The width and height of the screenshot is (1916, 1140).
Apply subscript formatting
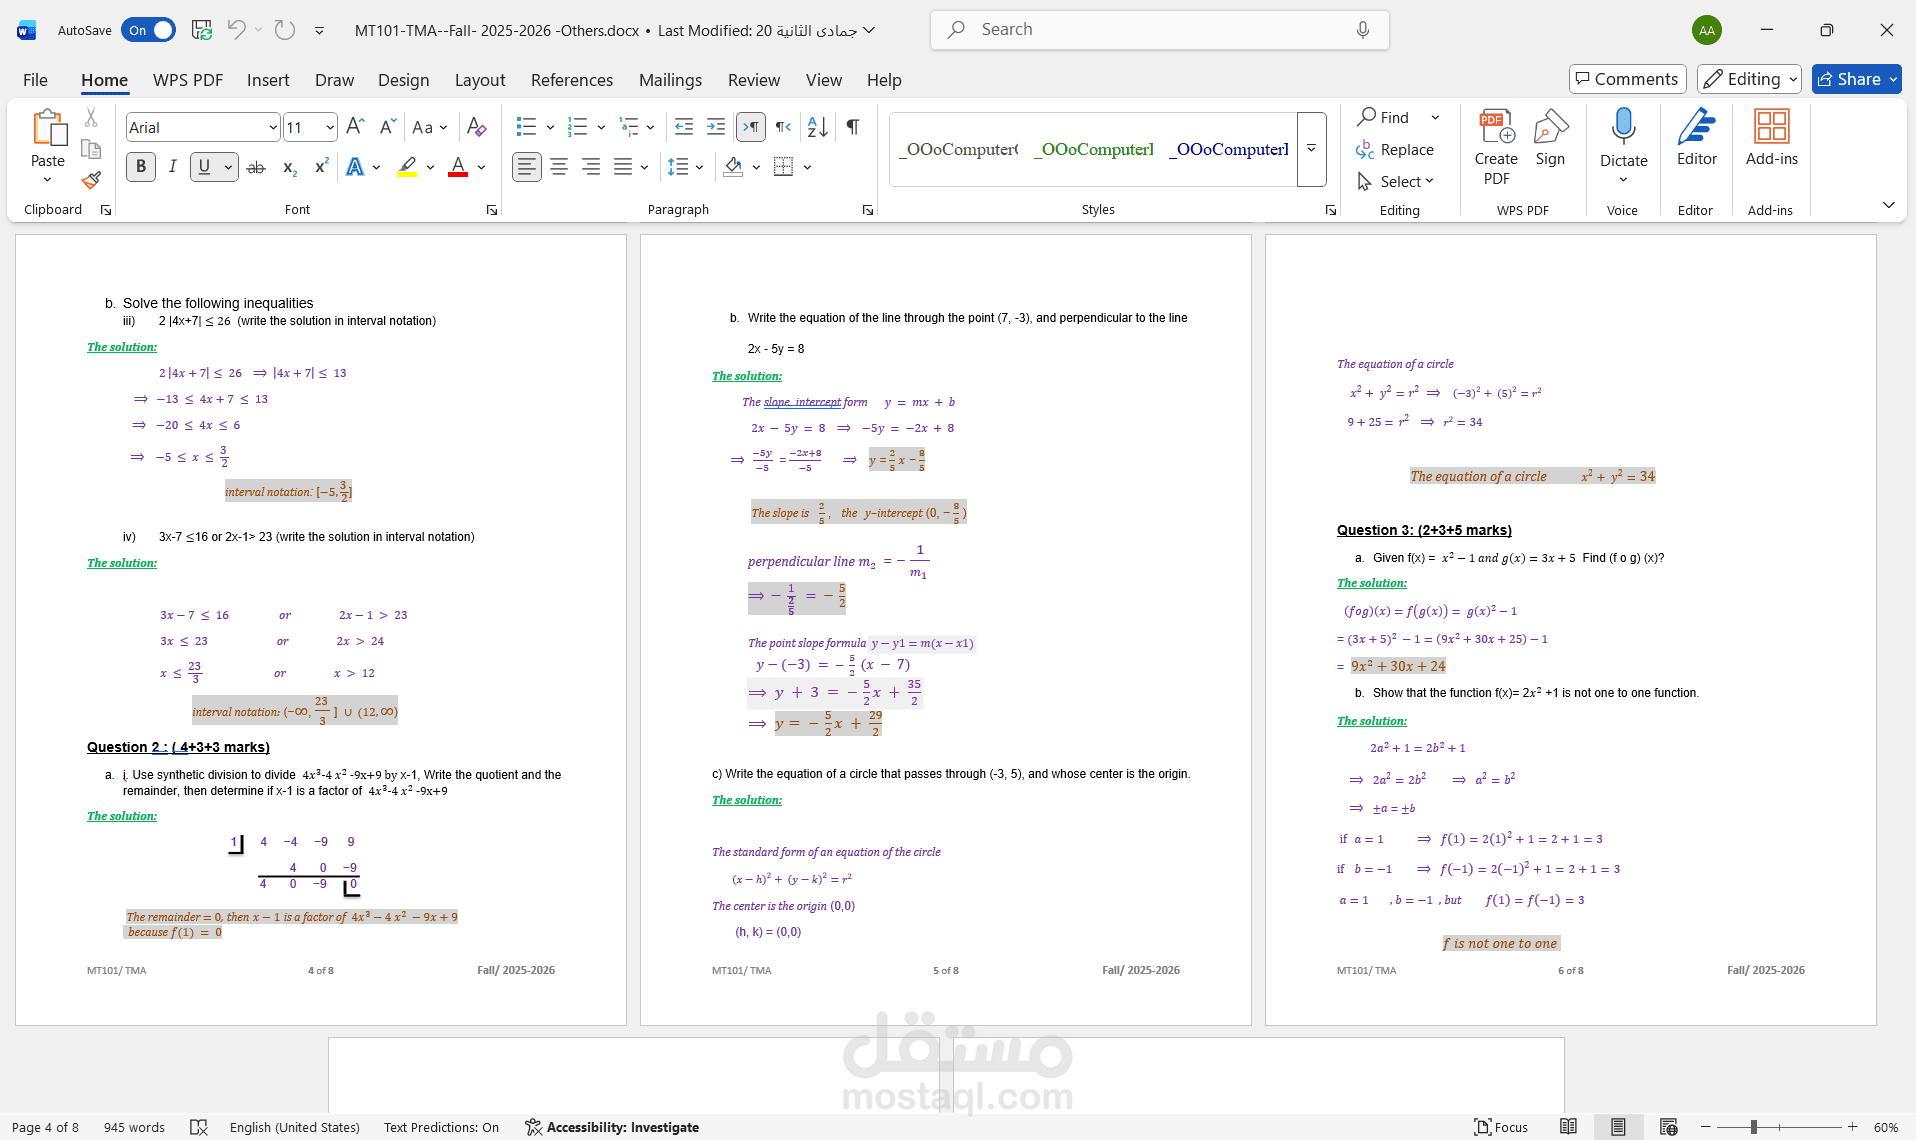coord(289,167)
